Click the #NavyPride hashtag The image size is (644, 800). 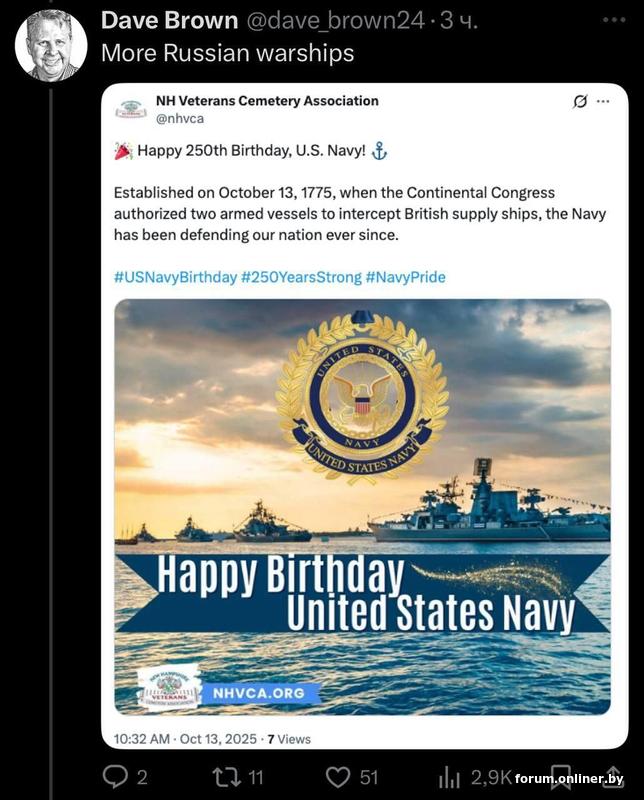(x=406, y=277)
